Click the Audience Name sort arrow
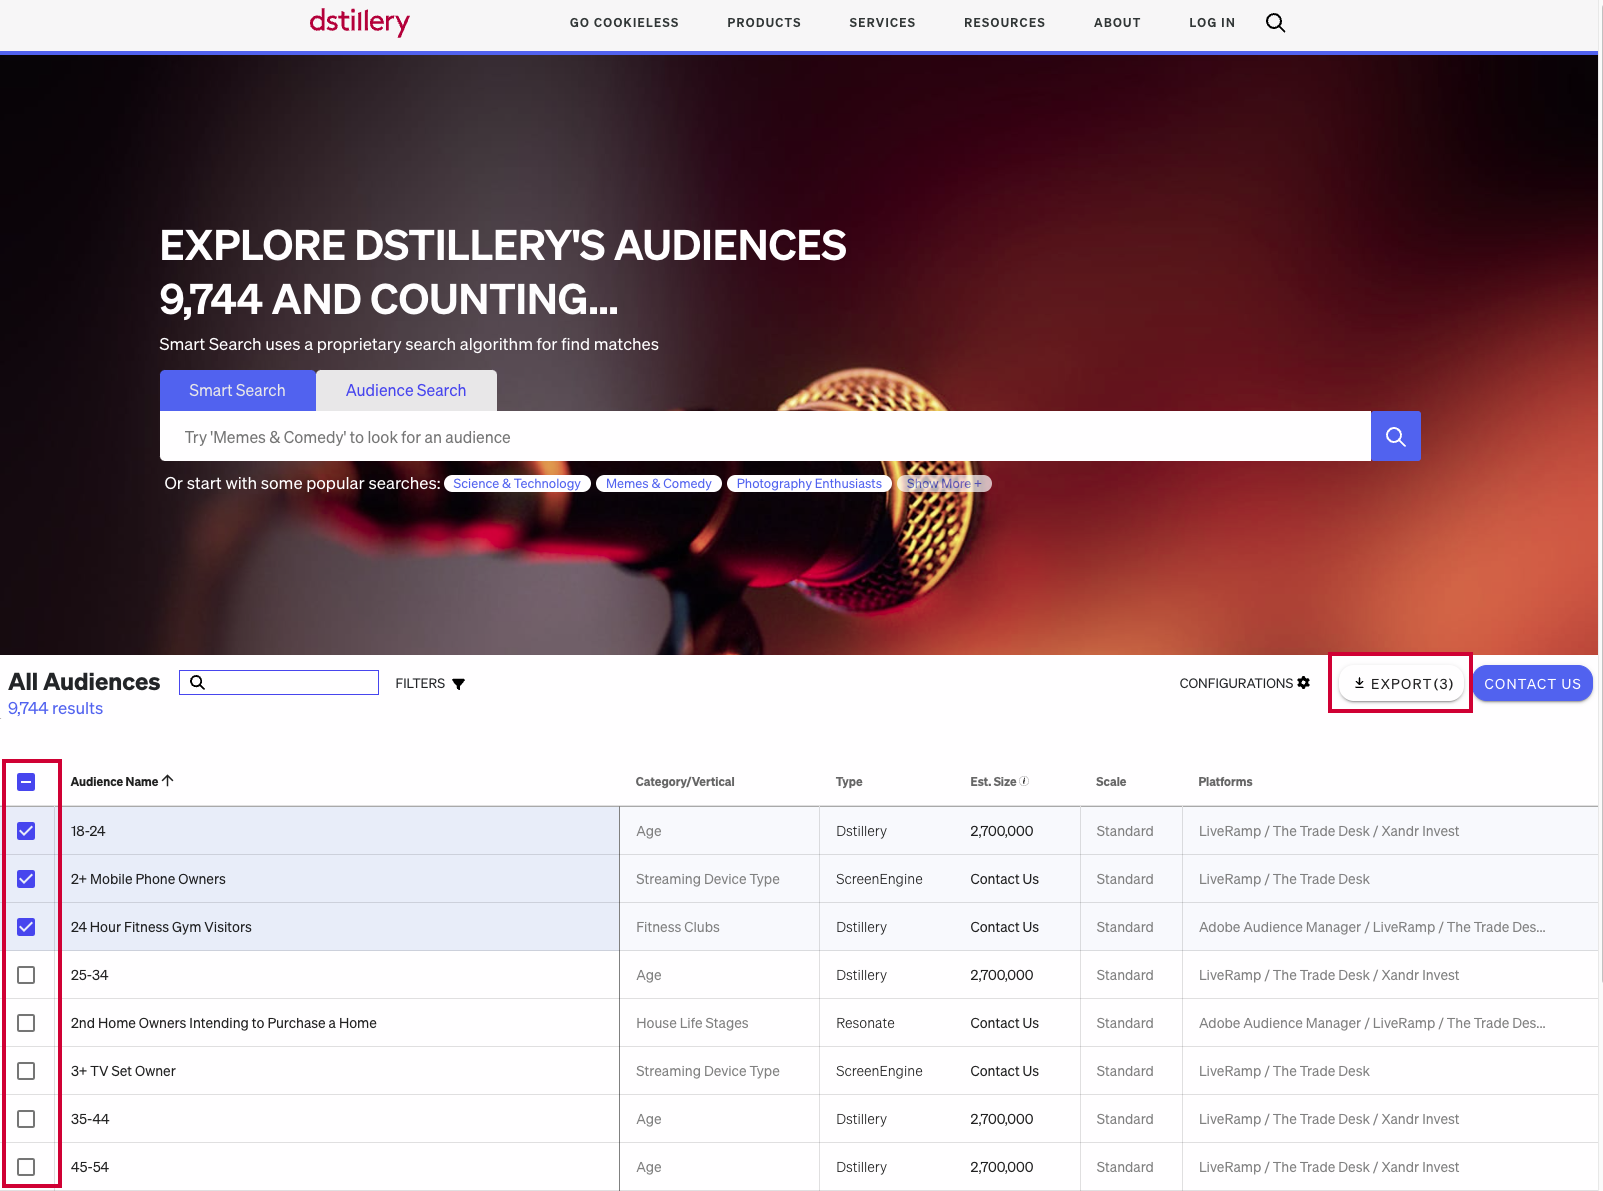 coord(168,781)
